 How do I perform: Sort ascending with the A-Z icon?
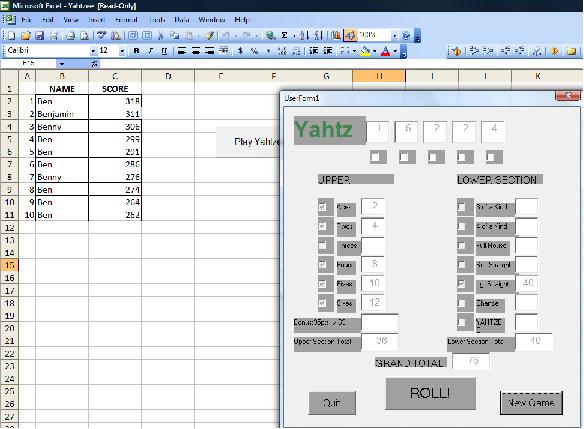coord(304,35)
